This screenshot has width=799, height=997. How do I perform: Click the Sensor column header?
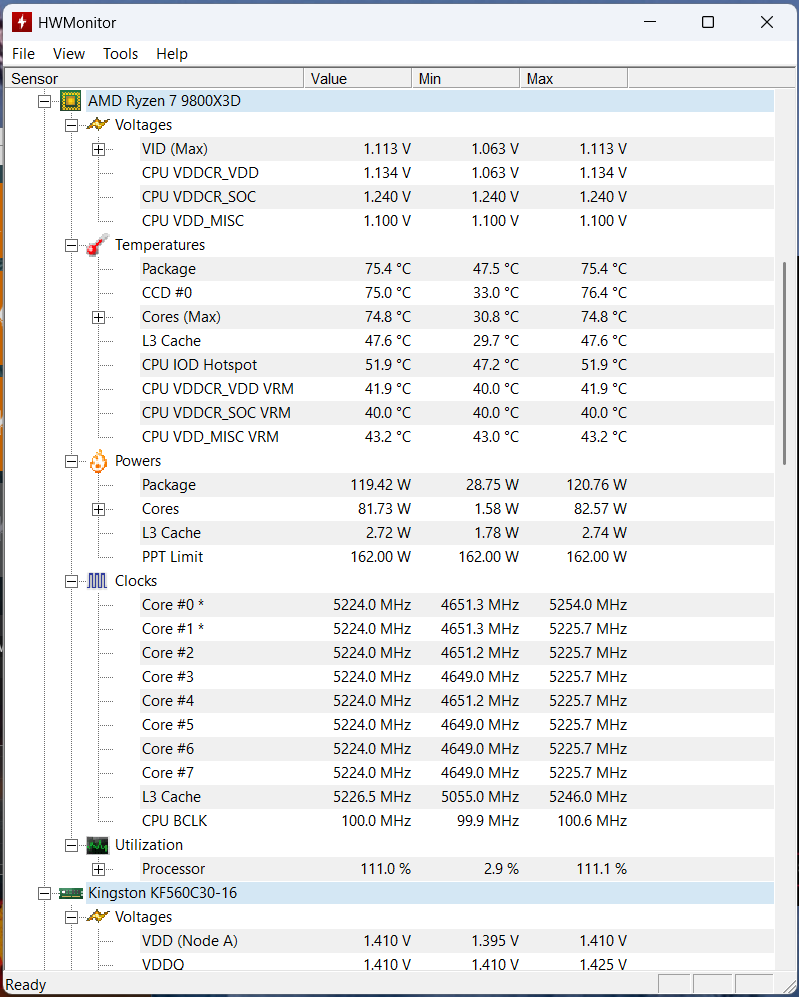coord(154,79)
